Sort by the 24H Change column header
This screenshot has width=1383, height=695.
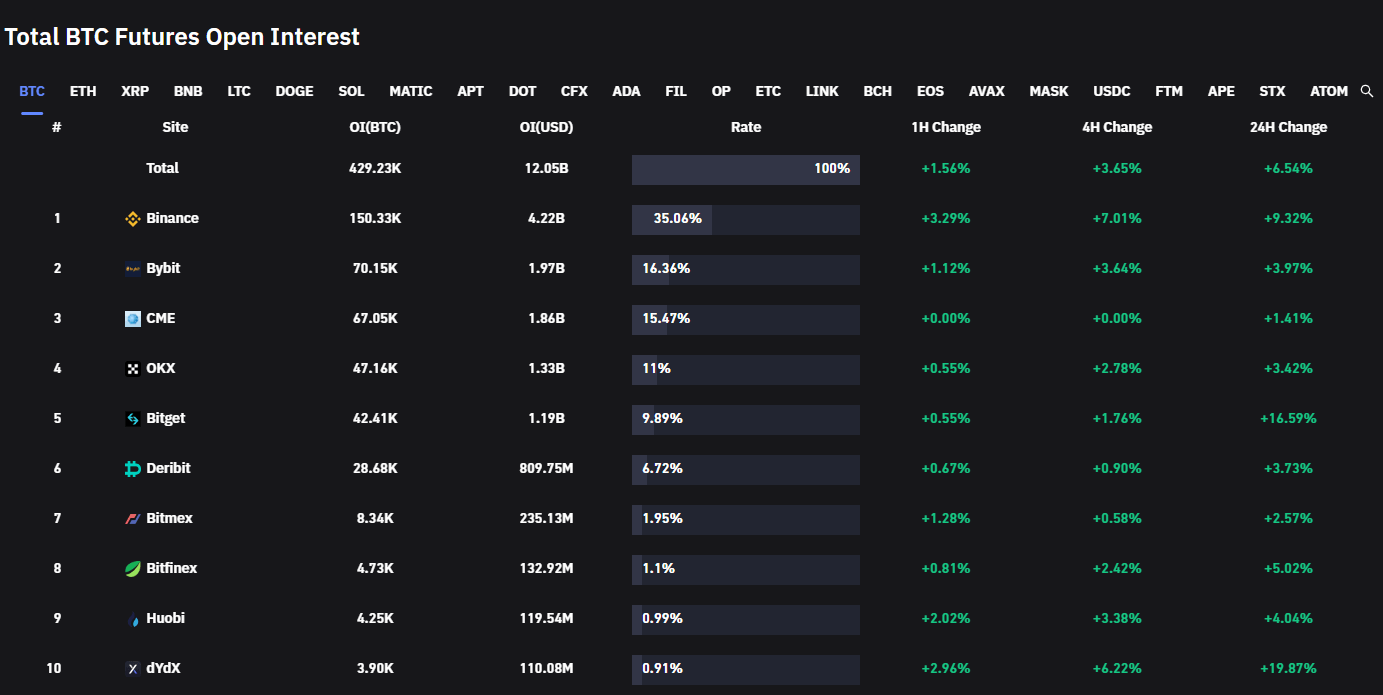tap(1288, 127)
